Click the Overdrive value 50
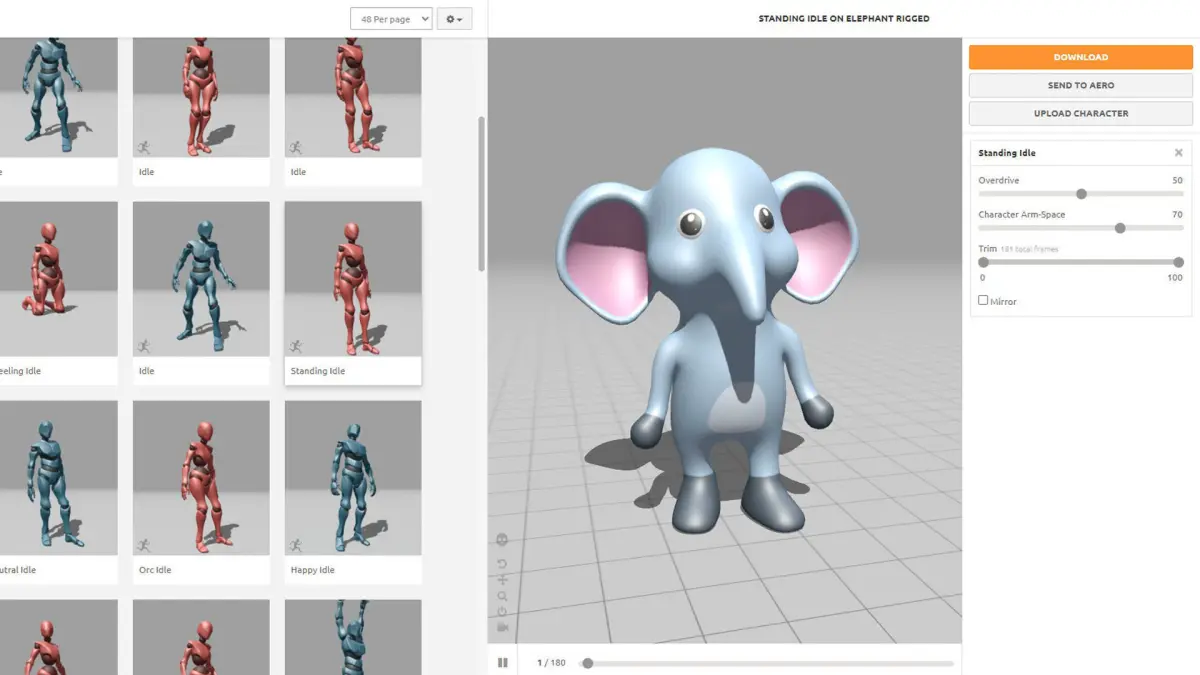Screen dimensions: 1200x675 pyautogui.click(x=1177, y=180)
